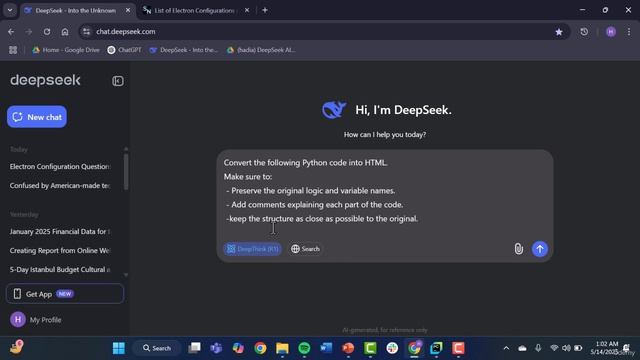Open Windows Start menu
Screen dimensions: 640x360
click(x=119, y=348)
